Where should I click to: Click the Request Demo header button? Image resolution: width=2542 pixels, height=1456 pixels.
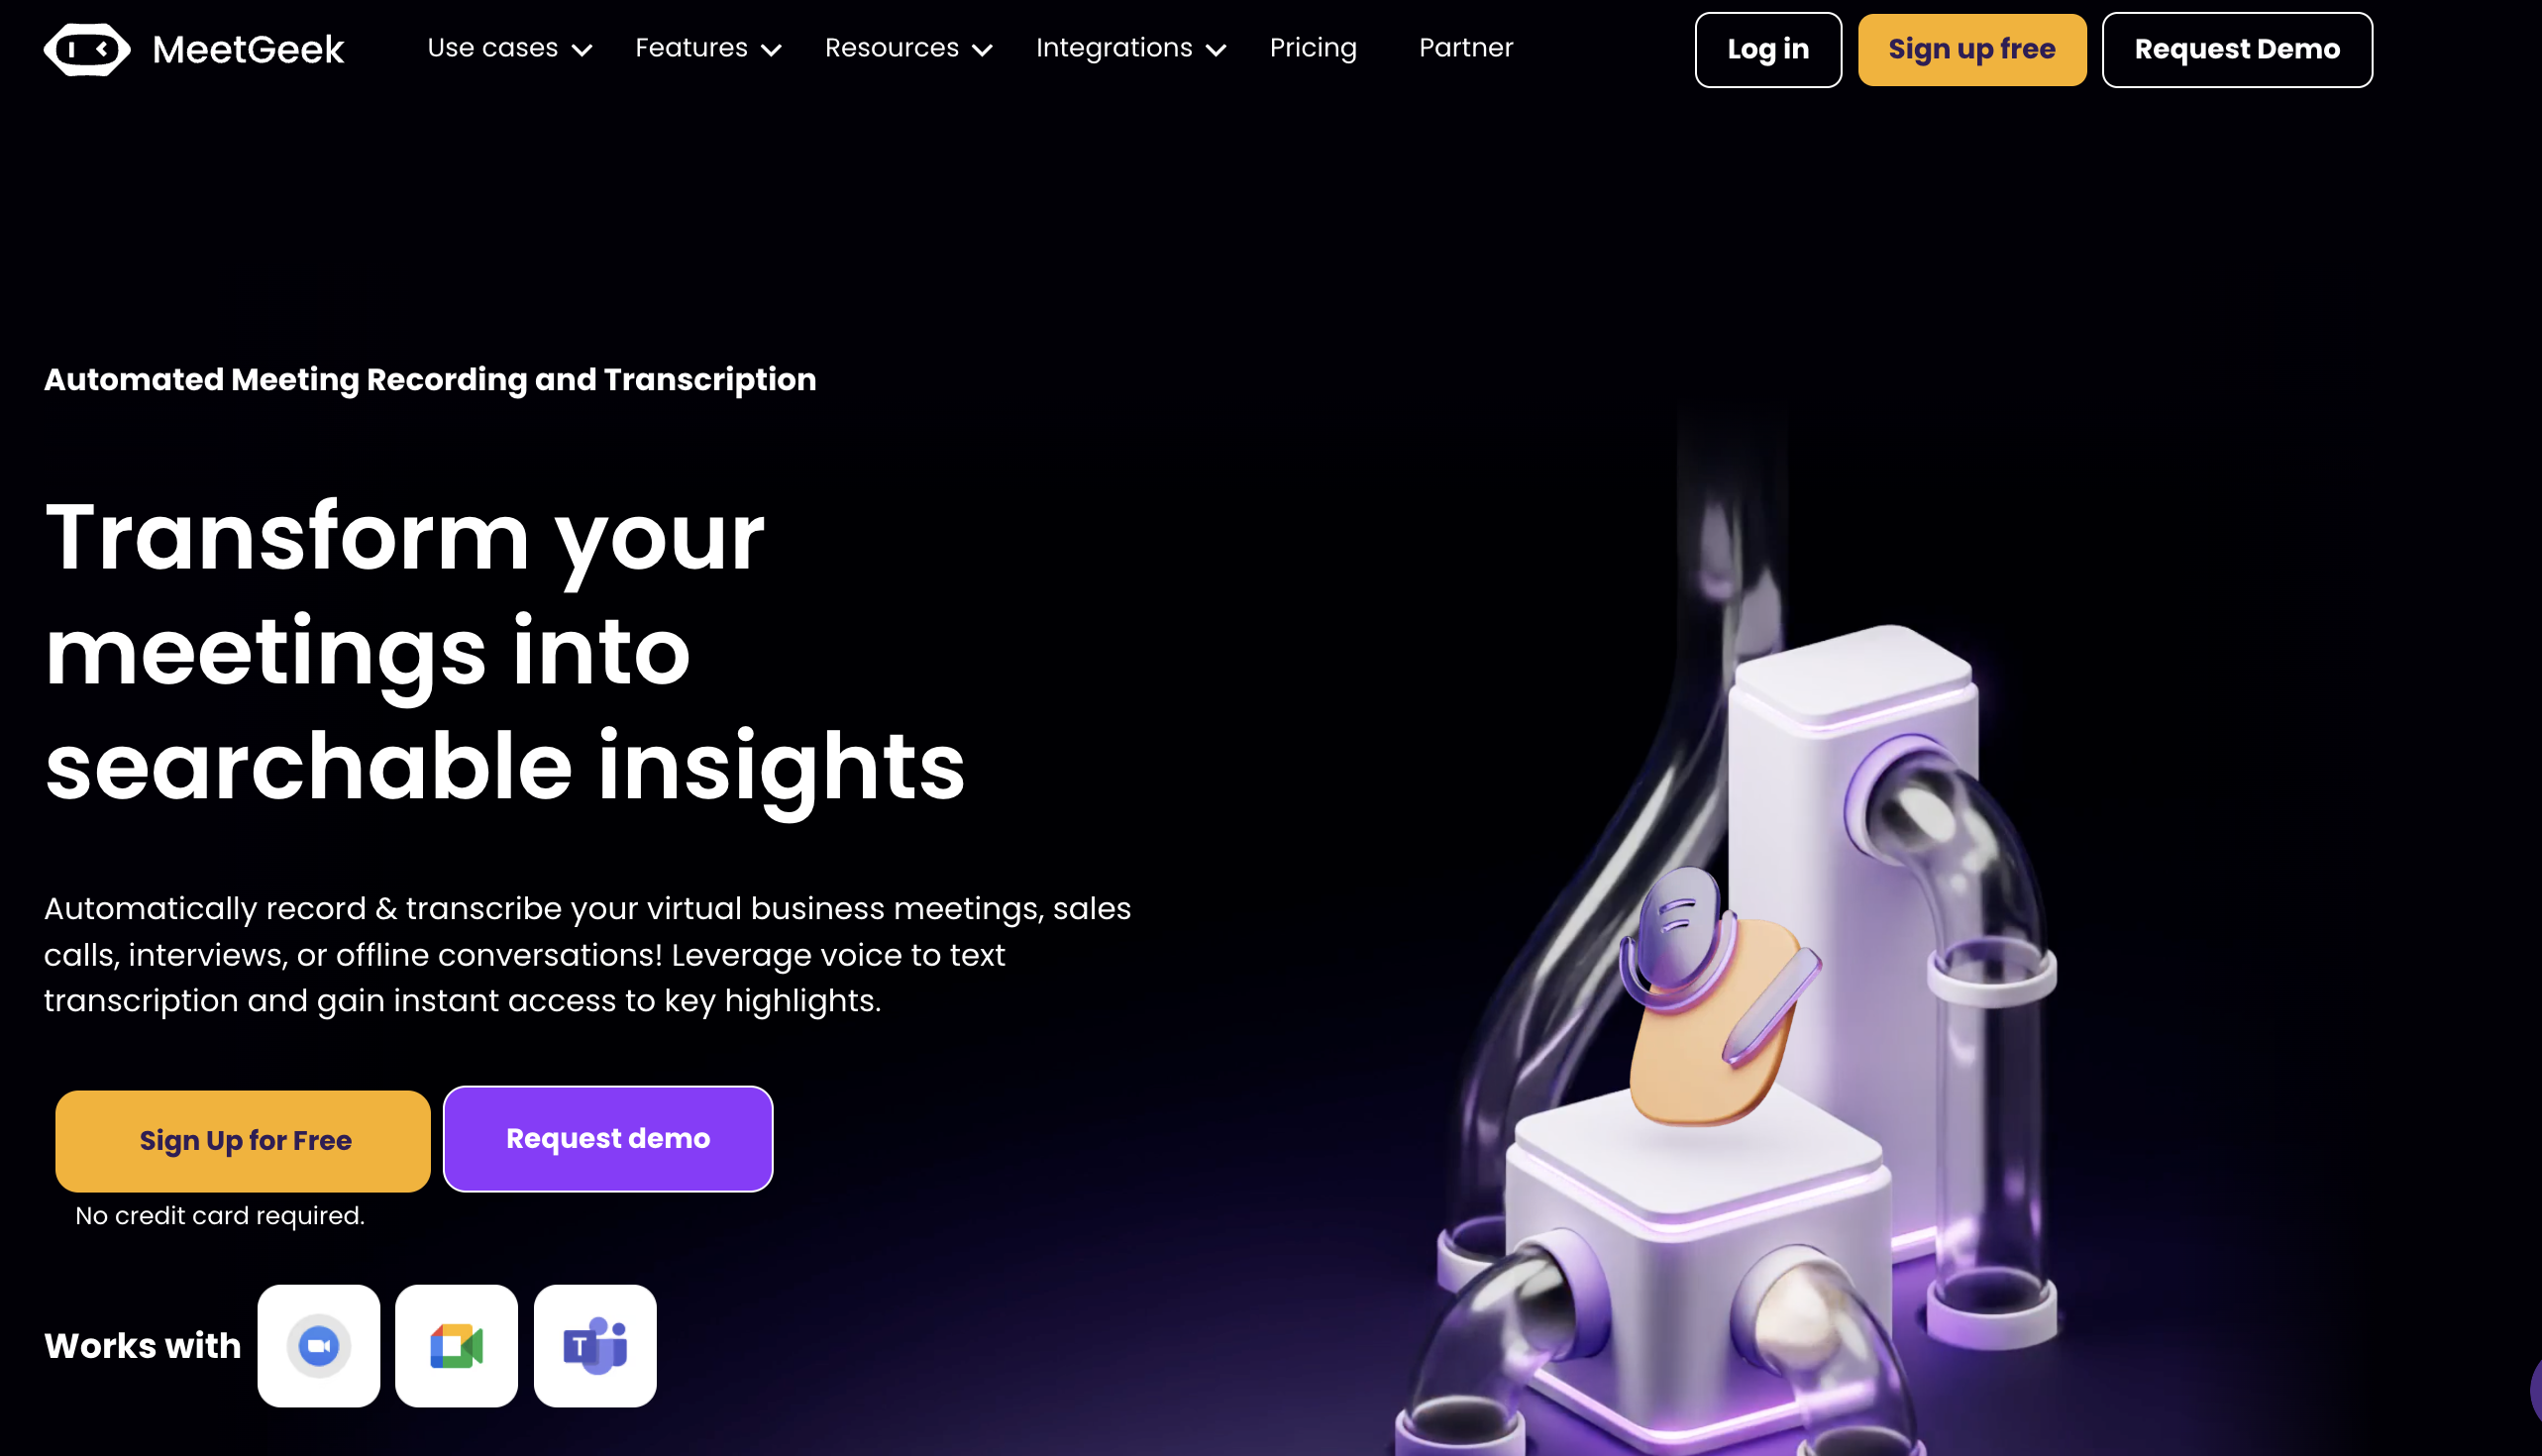click(x=2237, y=49)
